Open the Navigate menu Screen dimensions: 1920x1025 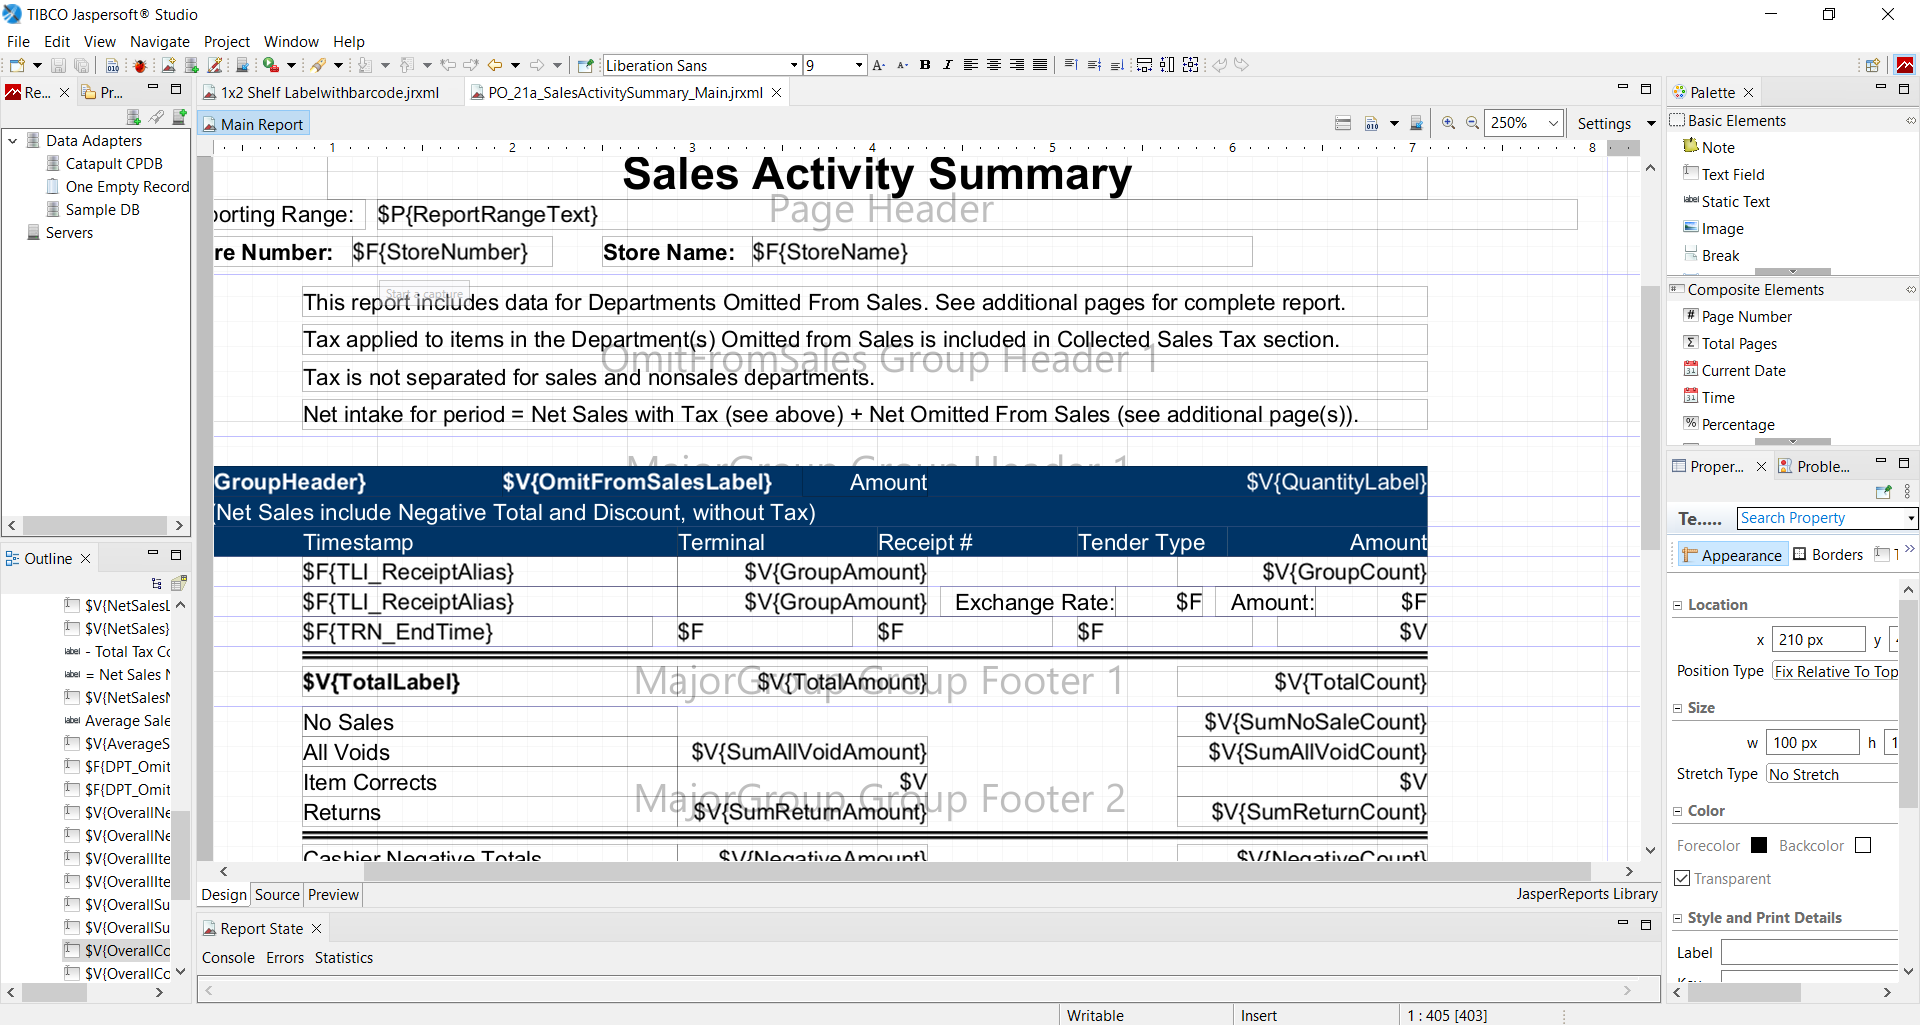pos(159,42)
